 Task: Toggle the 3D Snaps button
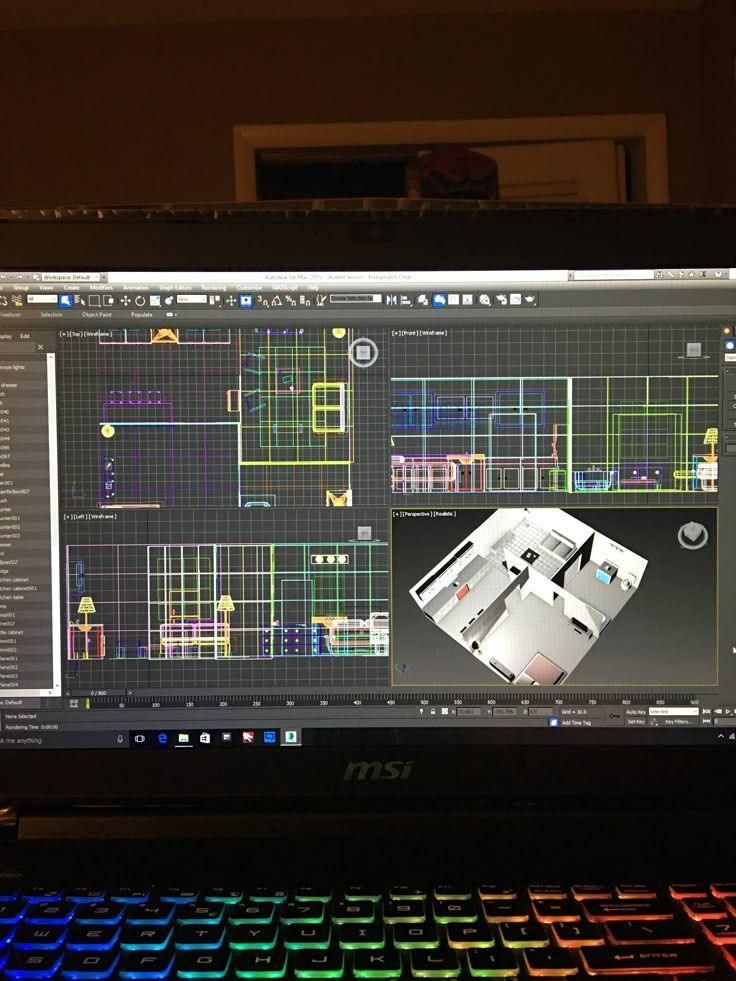coord(262,300)
